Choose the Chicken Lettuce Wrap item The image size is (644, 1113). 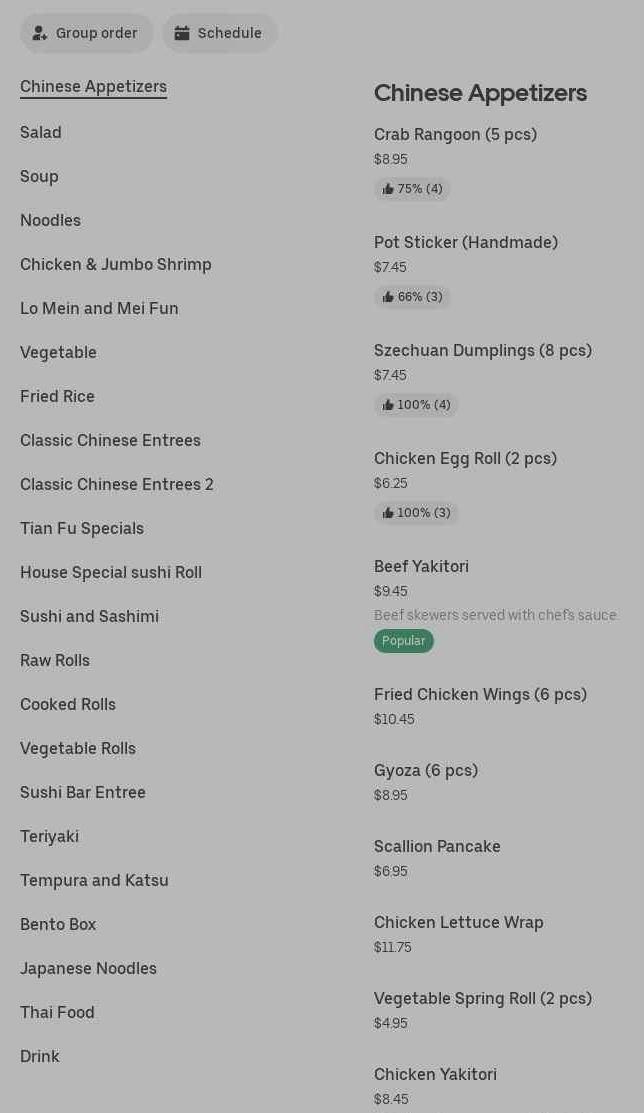coord(458,923)
